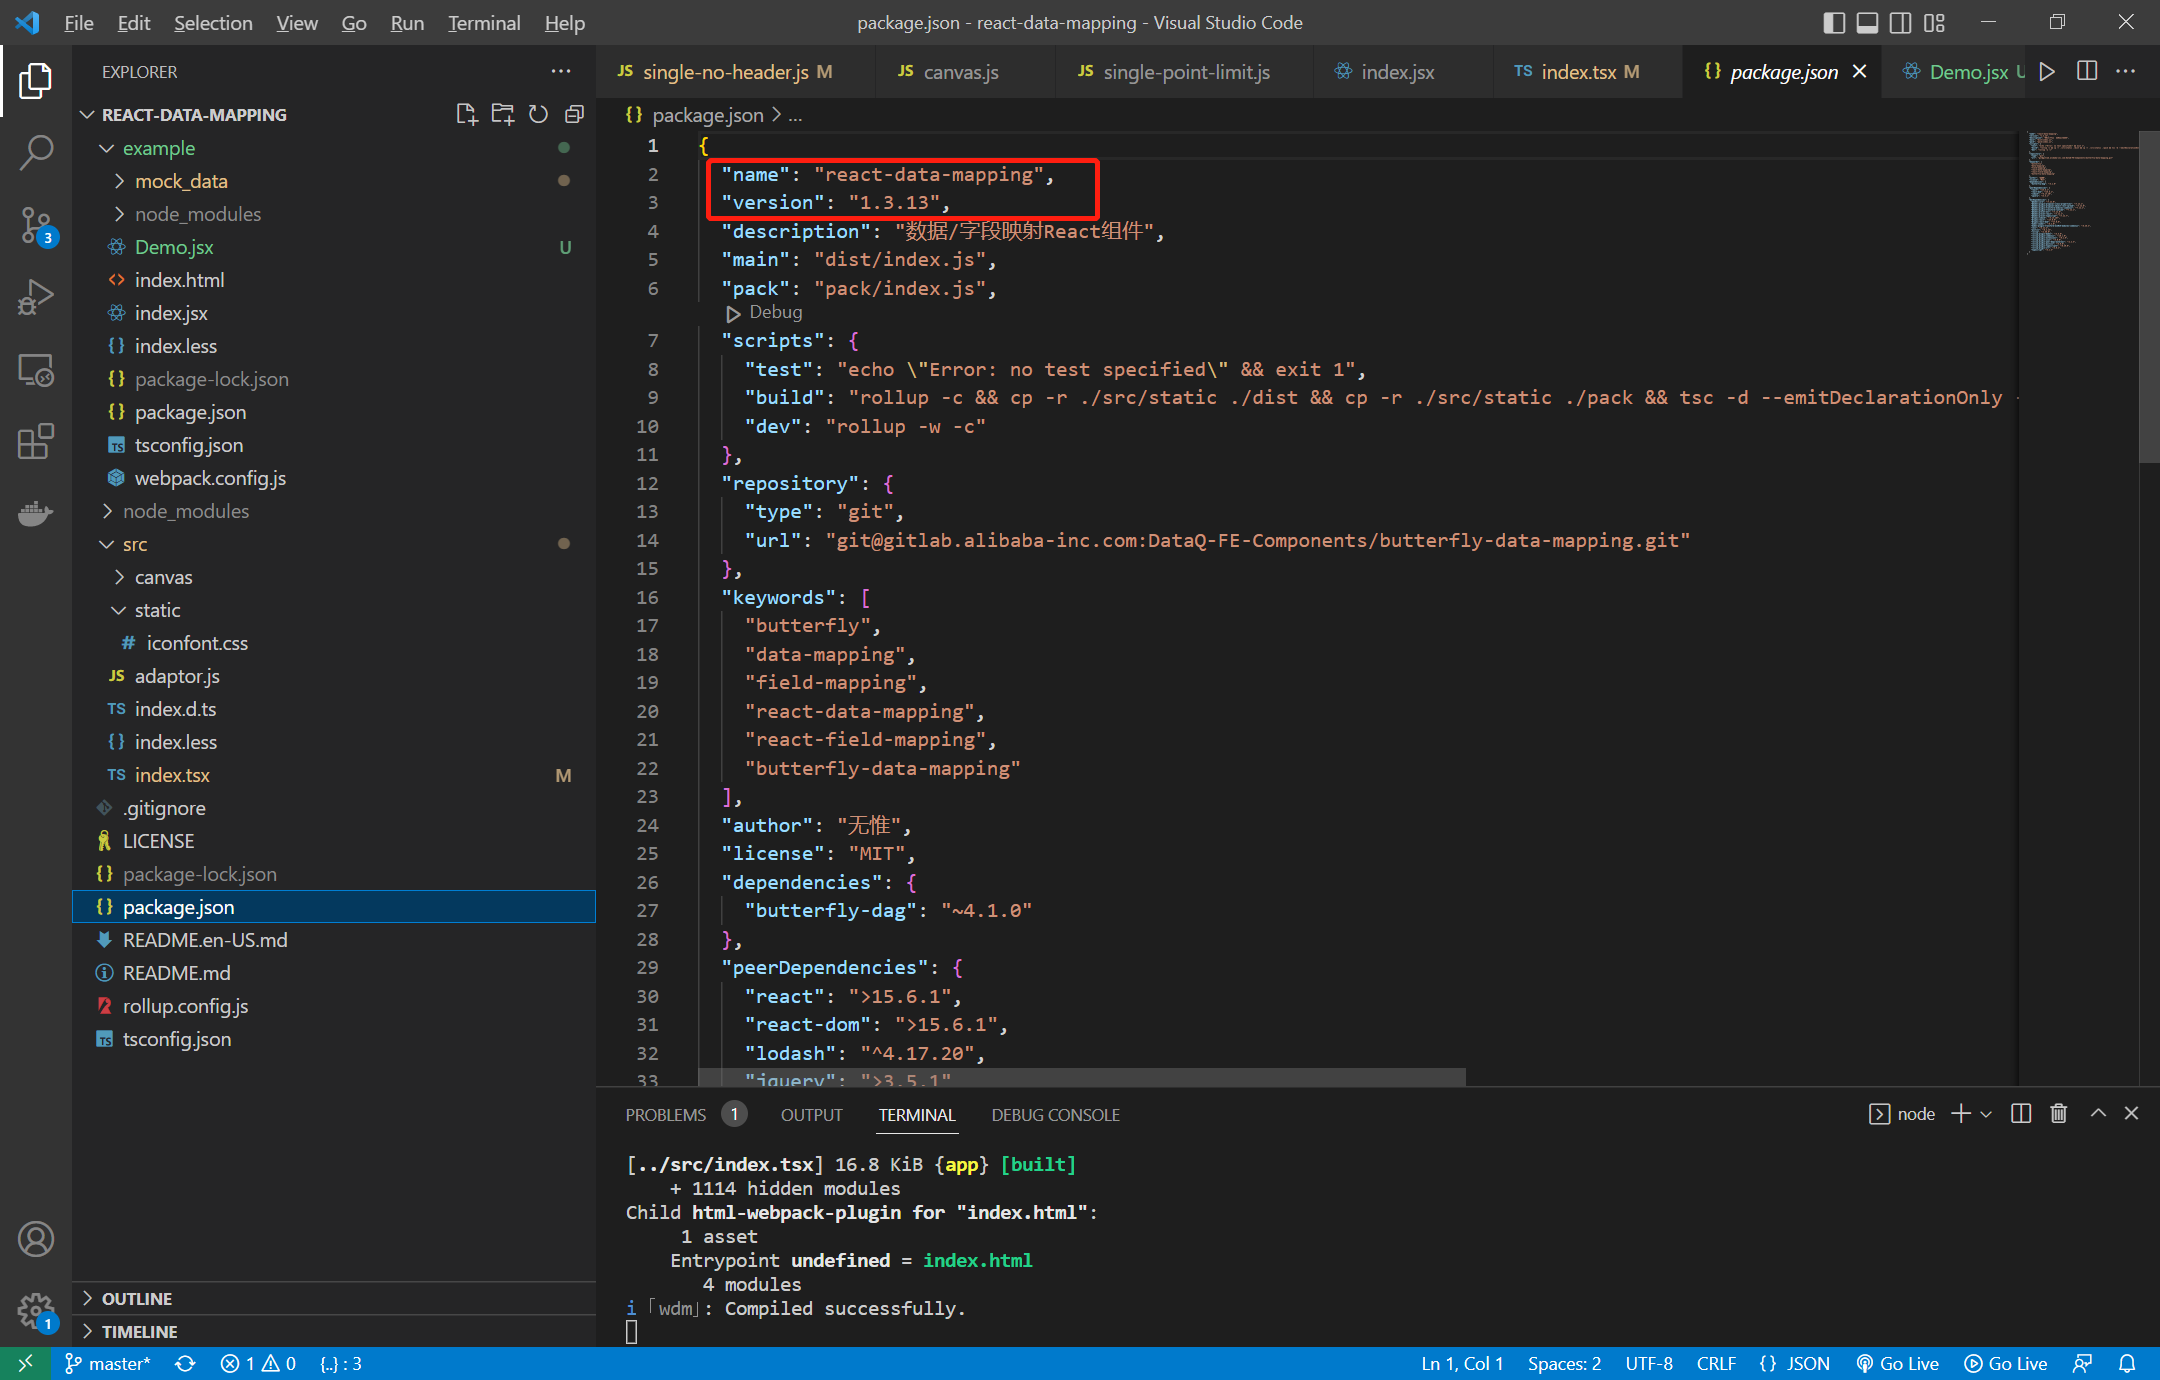2160x1380 pixels.
Task: Open the Docker view in activity bar
Action: tap(36, 513)
